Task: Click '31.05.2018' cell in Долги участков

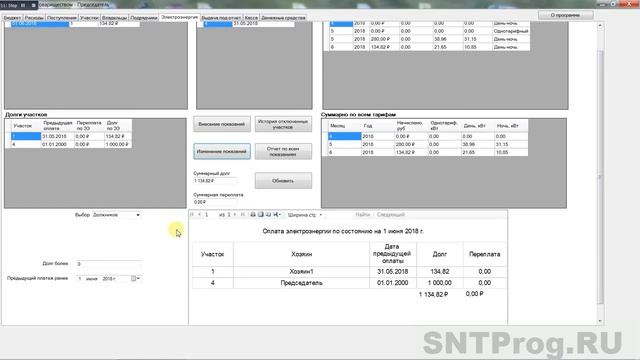Action: (58, 136)
